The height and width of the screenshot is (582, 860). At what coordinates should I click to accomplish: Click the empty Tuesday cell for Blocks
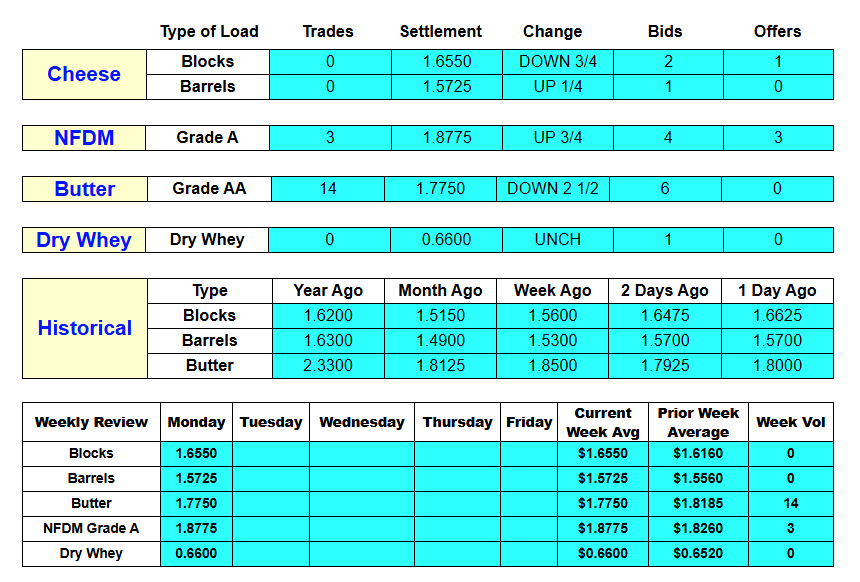pos(271,454)
